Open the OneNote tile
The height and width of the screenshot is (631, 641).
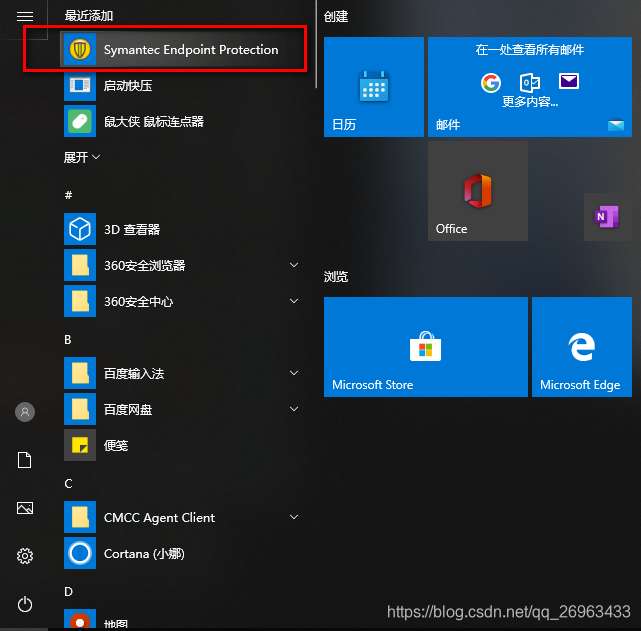(x=608, y=217)
